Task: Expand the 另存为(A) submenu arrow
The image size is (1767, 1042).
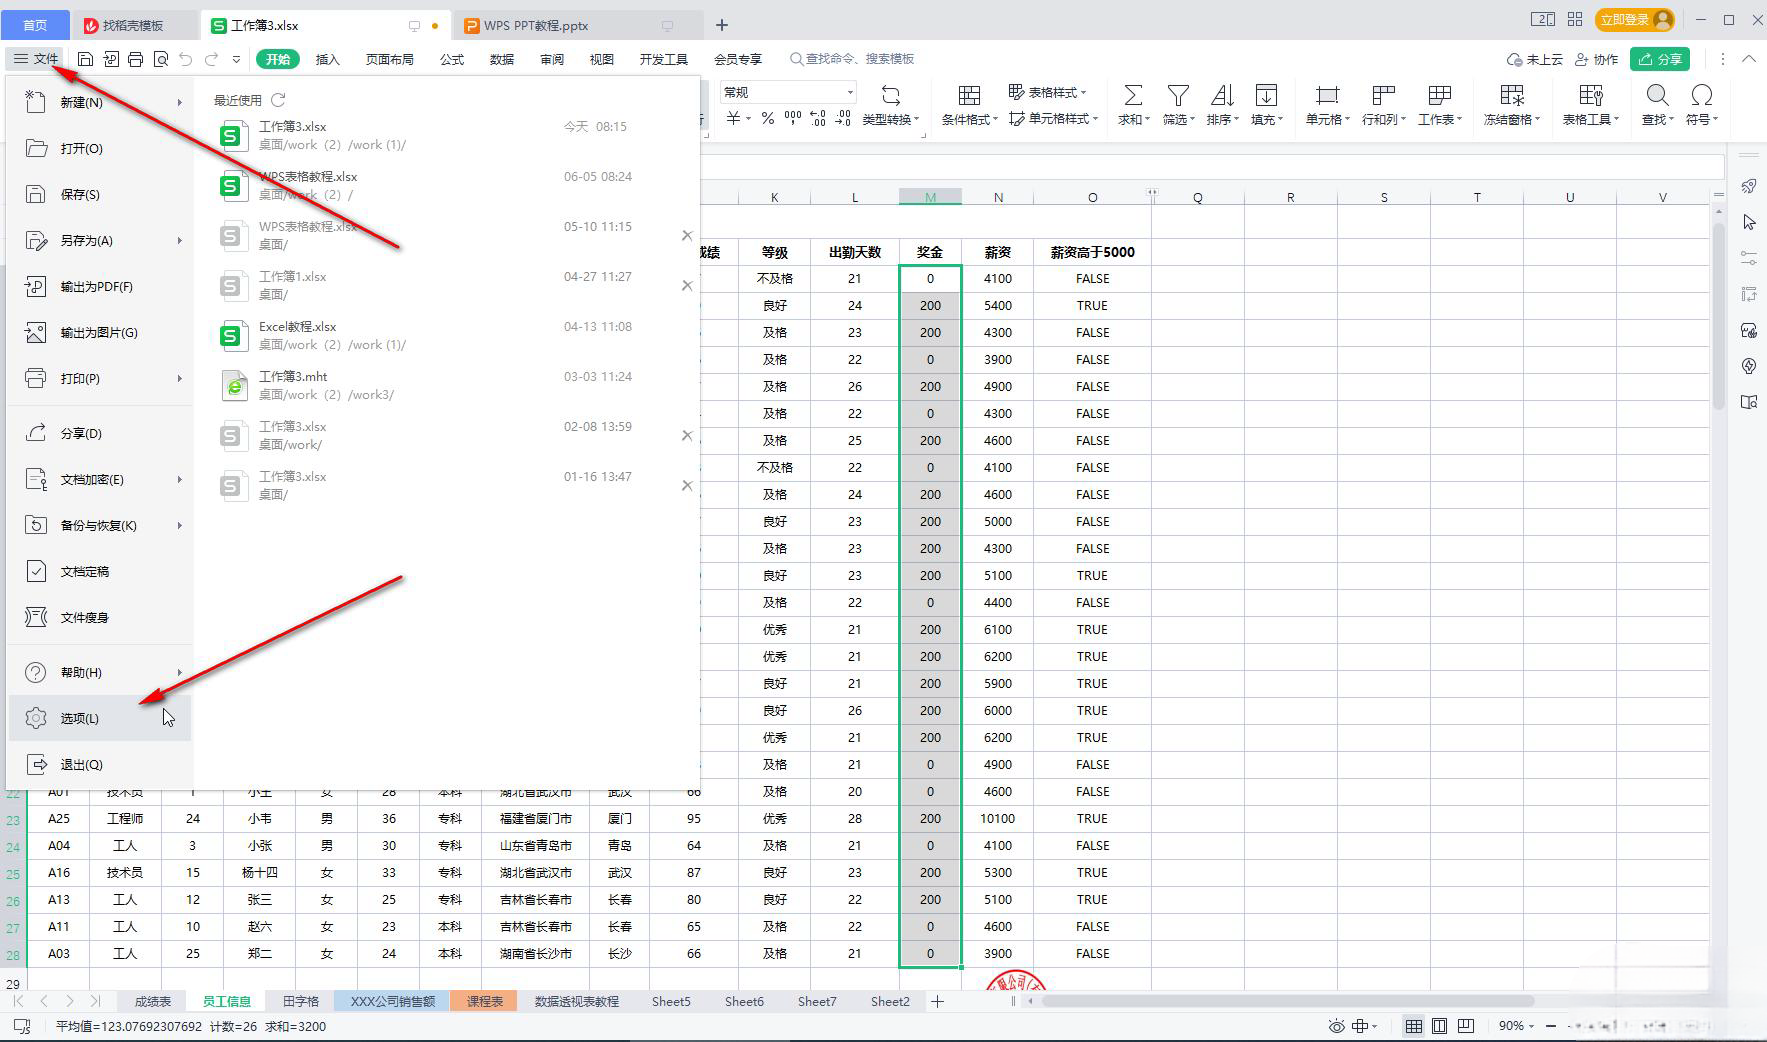Action: [x=180, y=240]
